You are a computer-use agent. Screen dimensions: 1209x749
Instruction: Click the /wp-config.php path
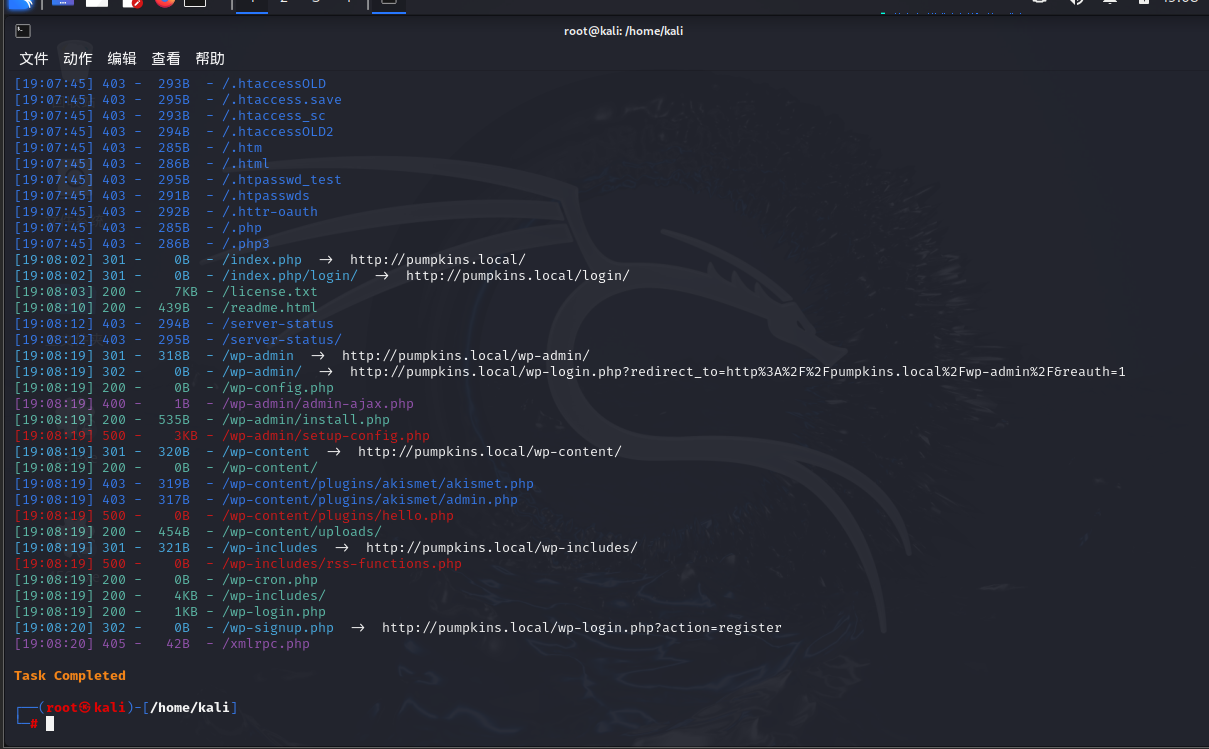[x=278, y=388]
